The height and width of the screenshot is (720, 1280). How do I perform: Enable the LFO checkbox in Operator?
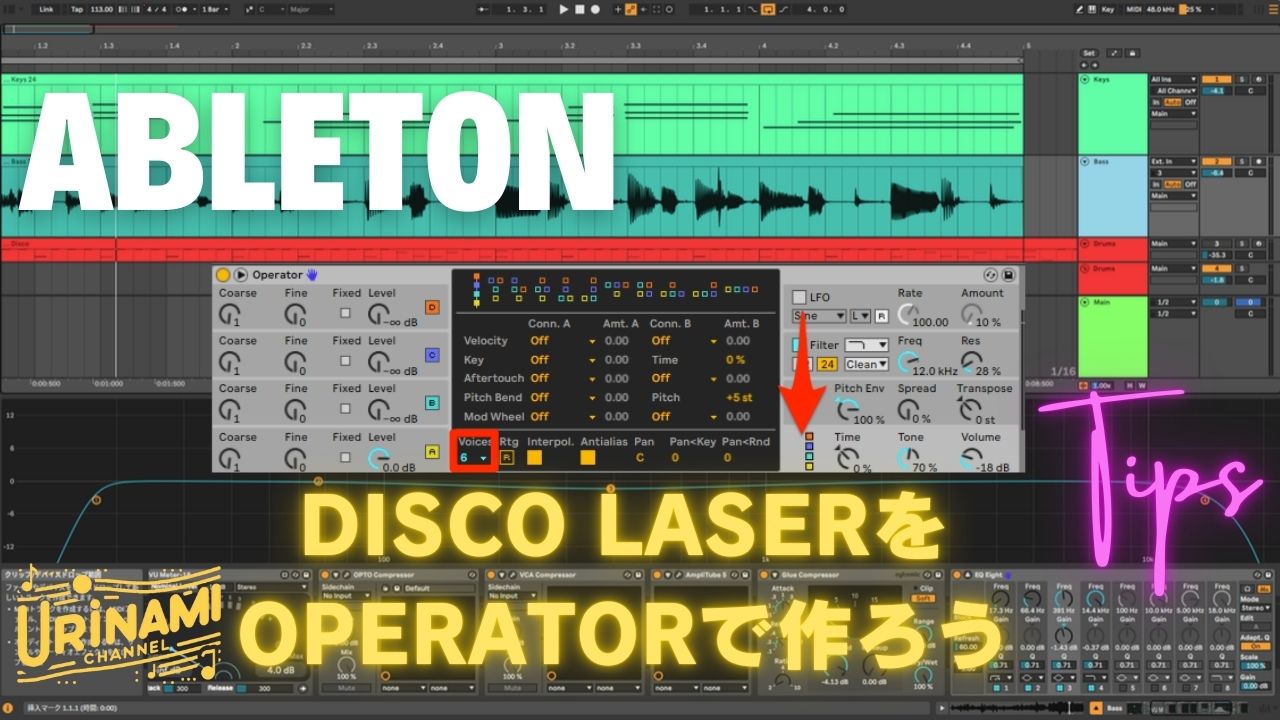point(799,297)
